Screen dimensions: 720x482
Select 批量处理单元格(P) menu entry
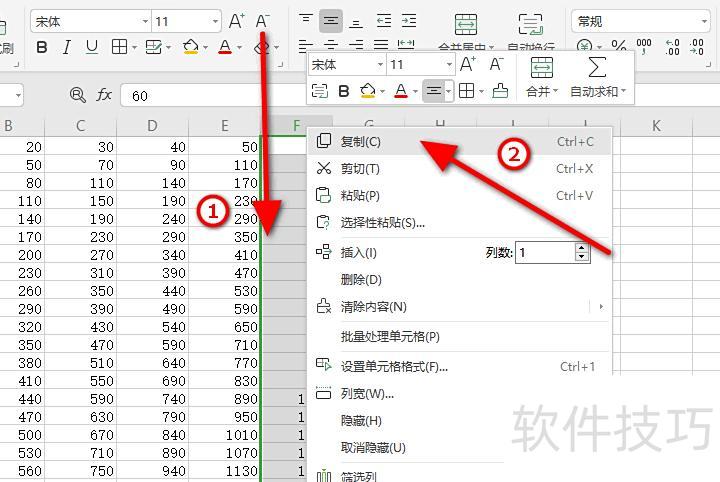click(459, 336)
